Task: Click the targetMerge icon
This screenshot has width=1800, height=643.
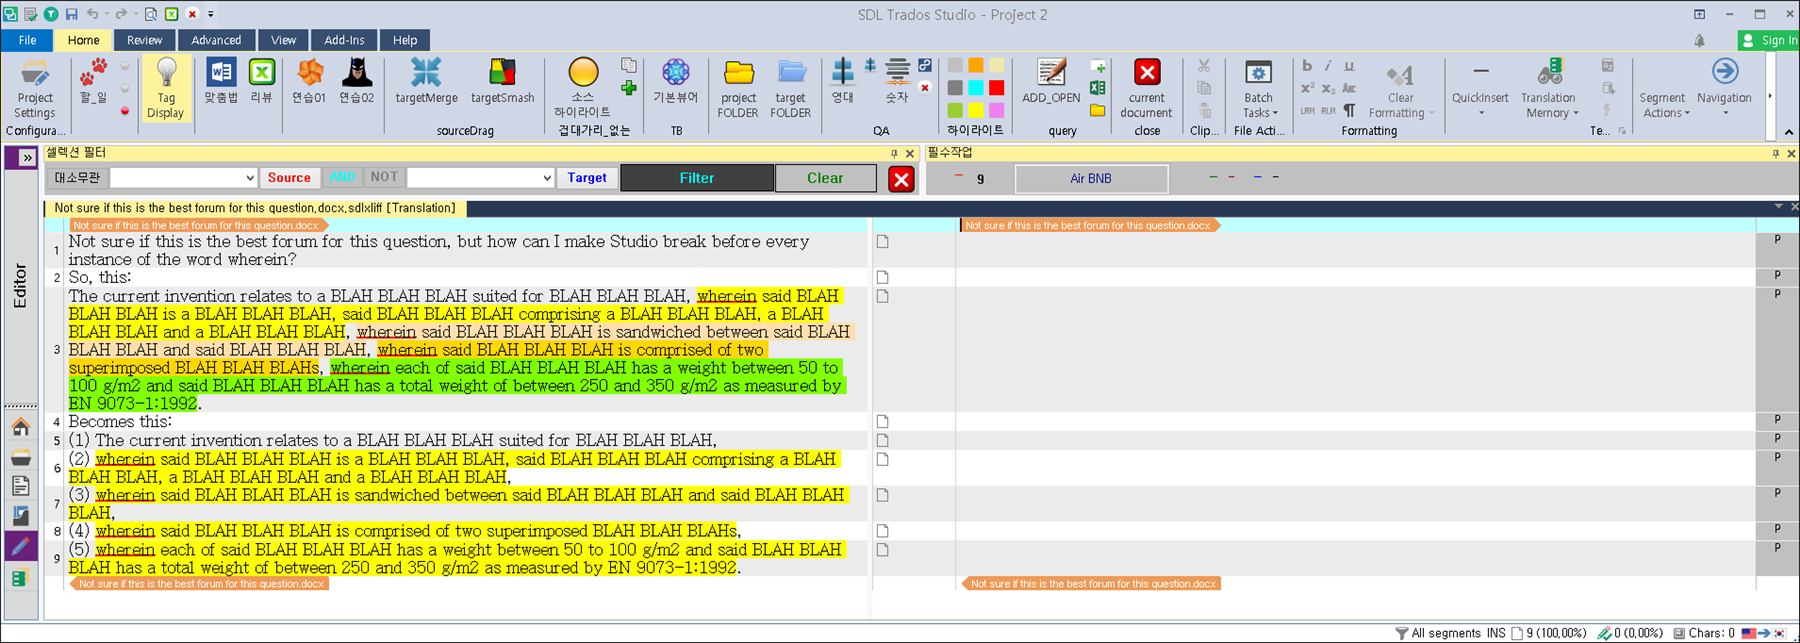Action: click(426, 81)
